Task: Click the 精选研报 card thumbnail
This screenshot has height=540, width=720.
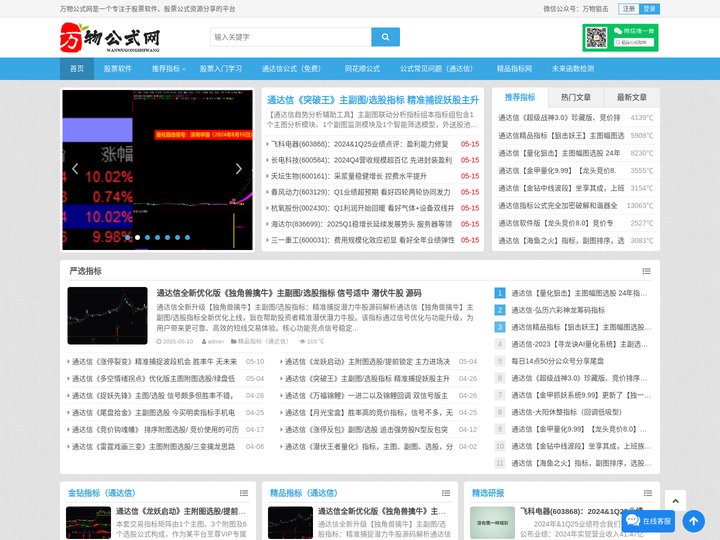Action: (x=492, y=523)
